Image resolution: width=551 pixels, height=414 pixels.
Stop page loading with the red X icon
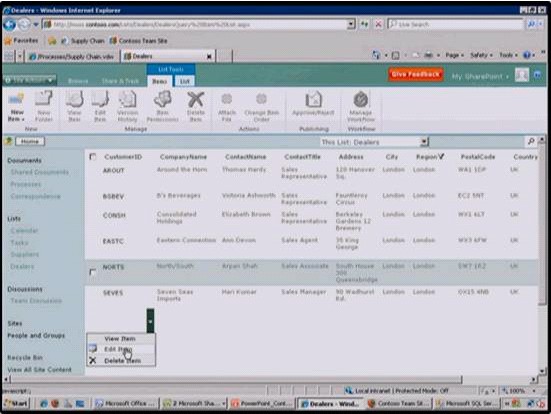[378, 24]
